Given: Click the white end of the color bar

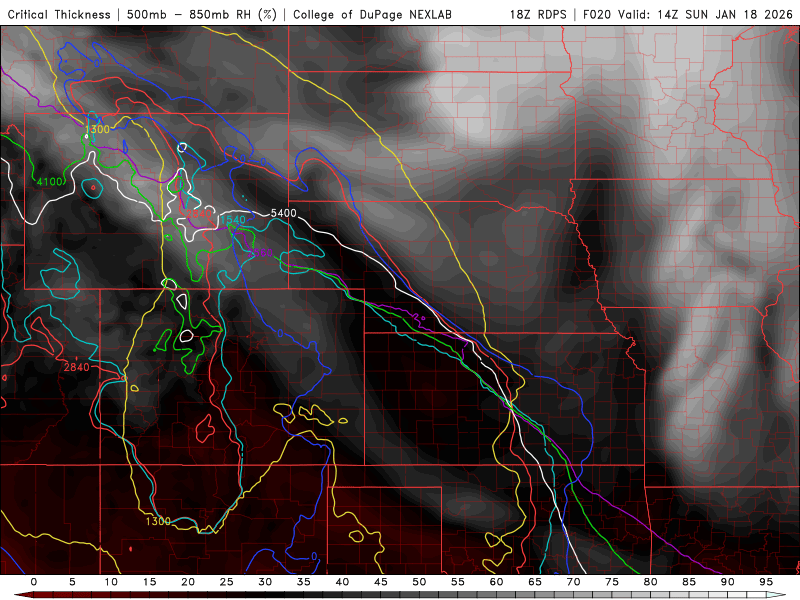Looking at the screenshot, I should [776, 595].
